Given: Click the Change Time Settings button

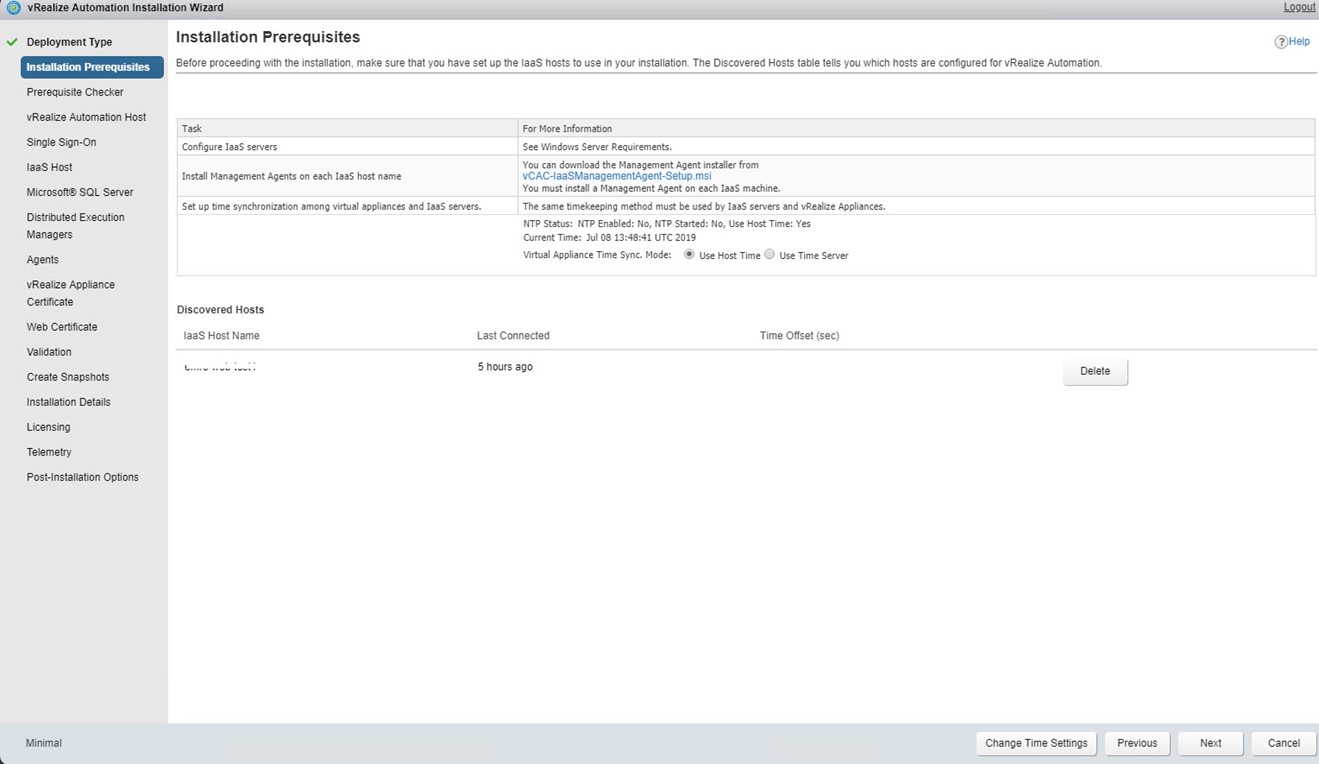Looking at the screenshot, I should point(1036,743).
